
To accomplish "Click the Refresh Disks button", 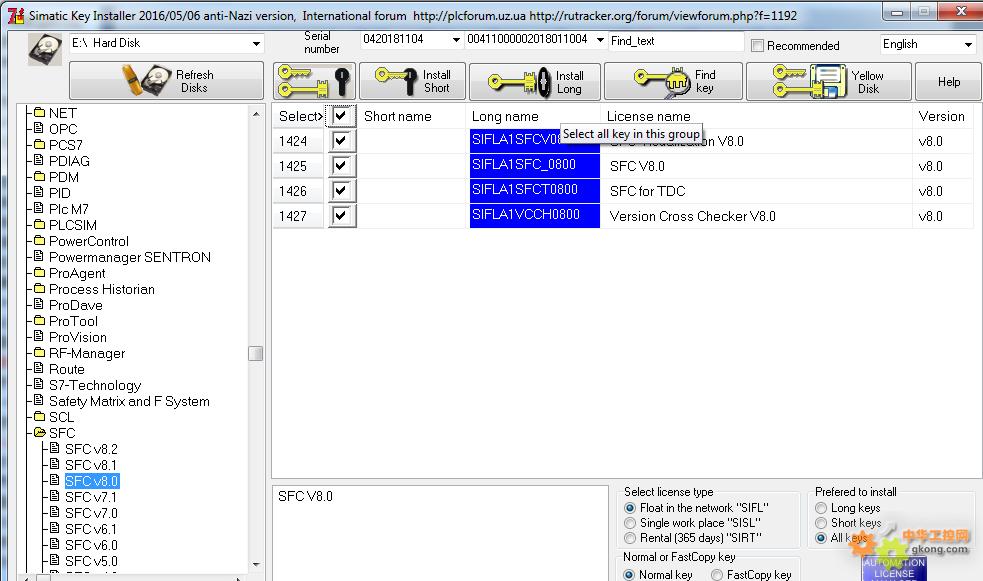I will coord(166,81).
